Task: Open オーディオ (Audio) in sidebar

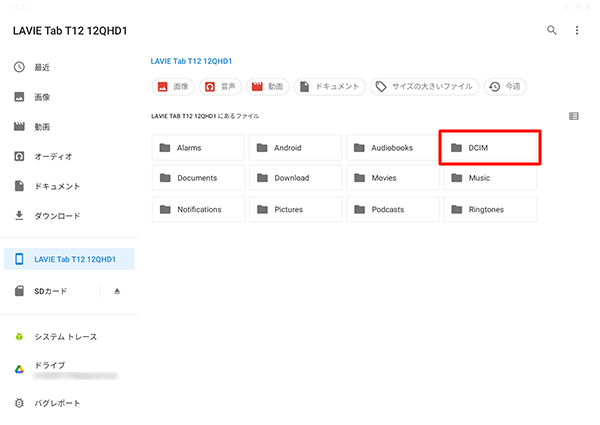Action: pos(69,156)
